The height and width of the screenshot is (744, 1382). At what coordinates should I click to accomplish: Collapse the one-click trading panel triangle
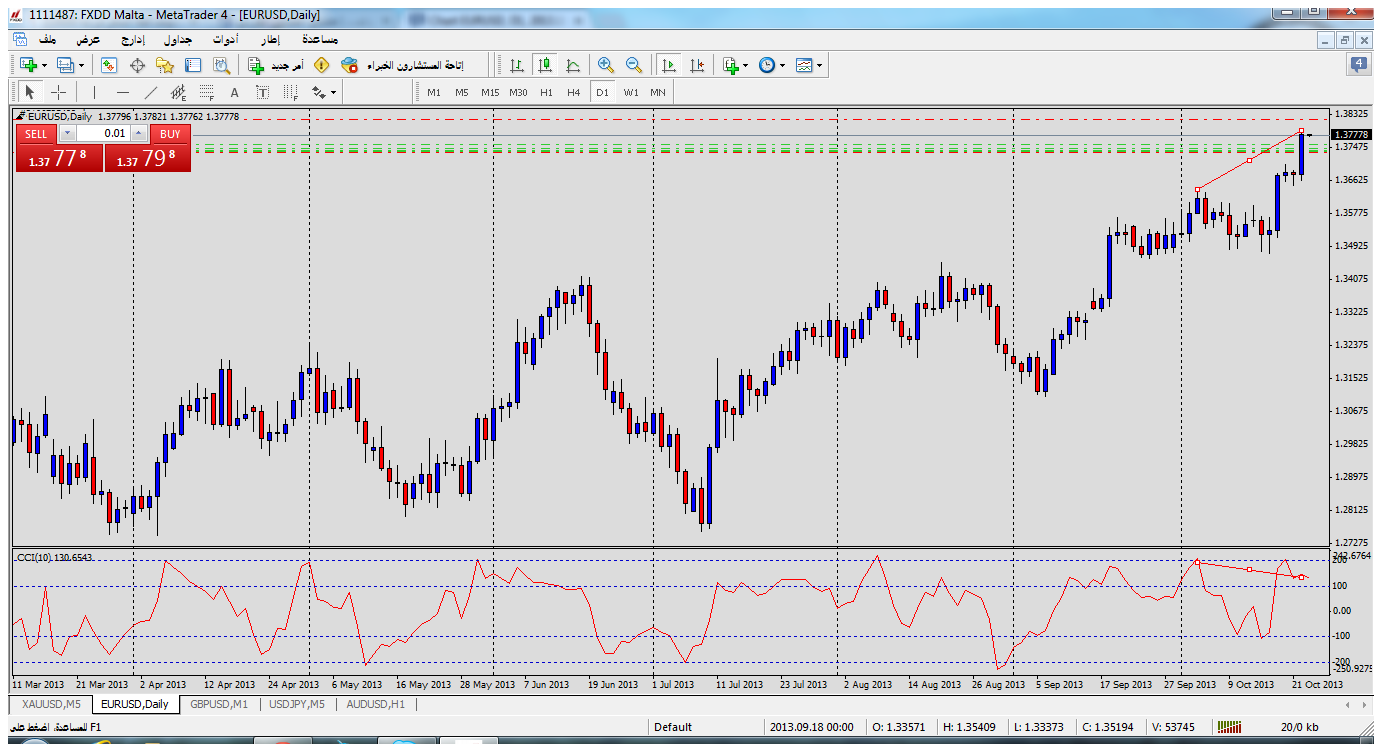[21, 116]
